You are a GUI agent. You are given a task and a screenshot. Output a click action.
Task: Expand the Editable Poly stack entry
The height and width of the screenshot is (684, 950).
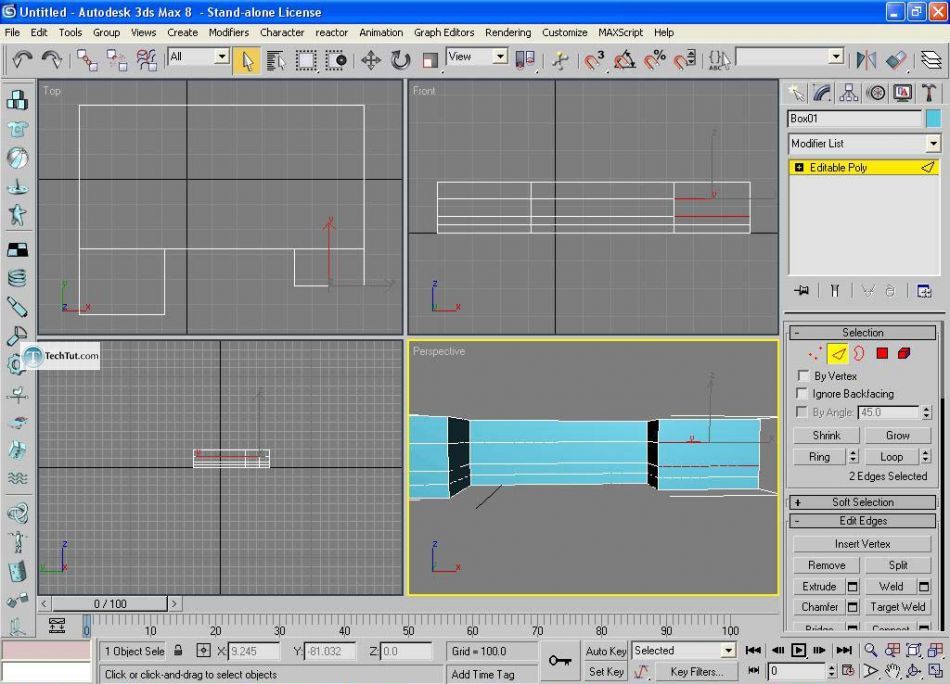pos(799,168)
